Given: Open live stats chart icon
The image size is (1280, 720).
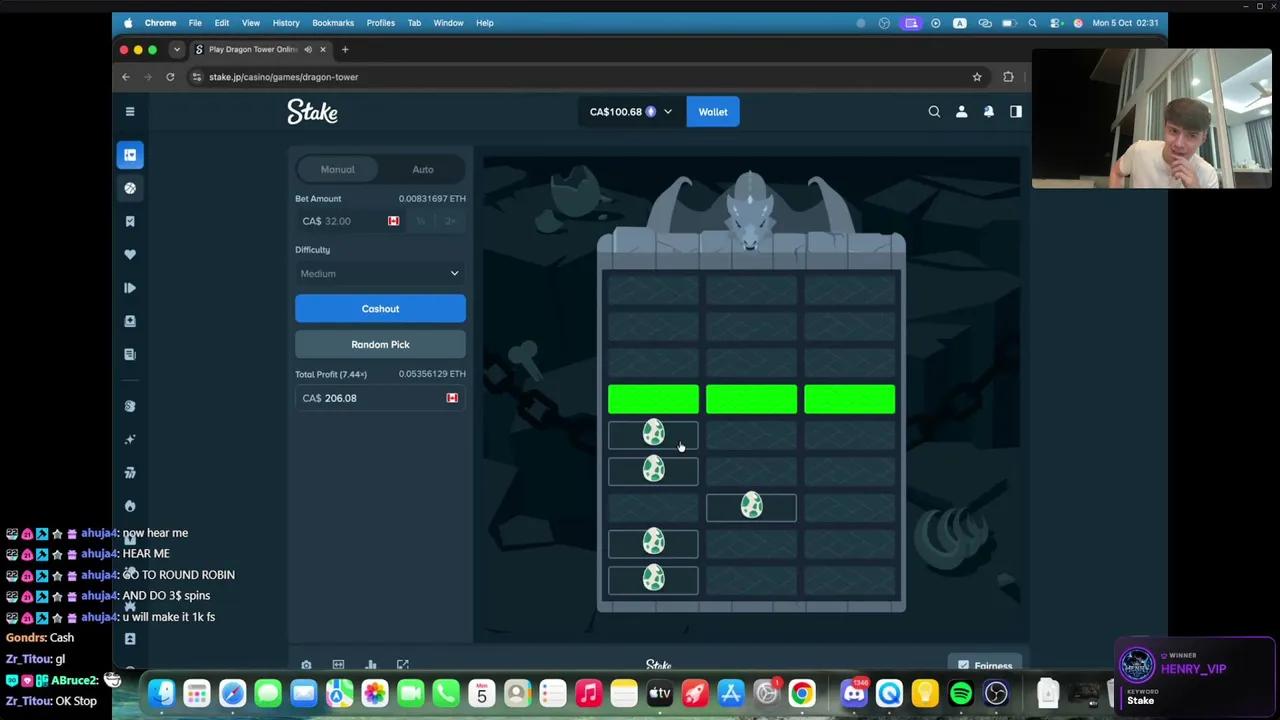Looking at the screenshot, I should 371,665.
